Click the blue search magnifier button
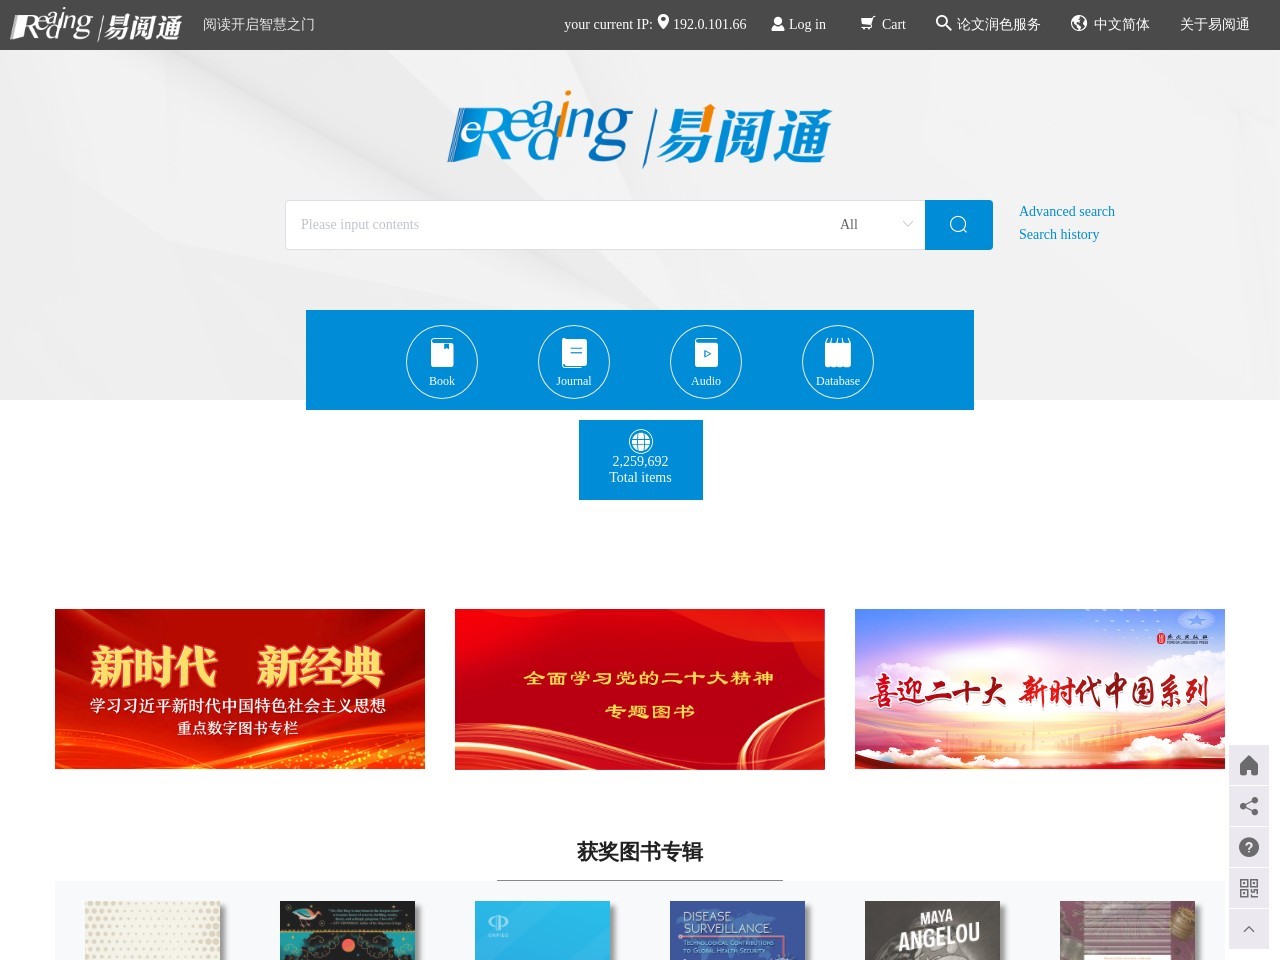1280x960 pixels. click(x=959, y=225)
